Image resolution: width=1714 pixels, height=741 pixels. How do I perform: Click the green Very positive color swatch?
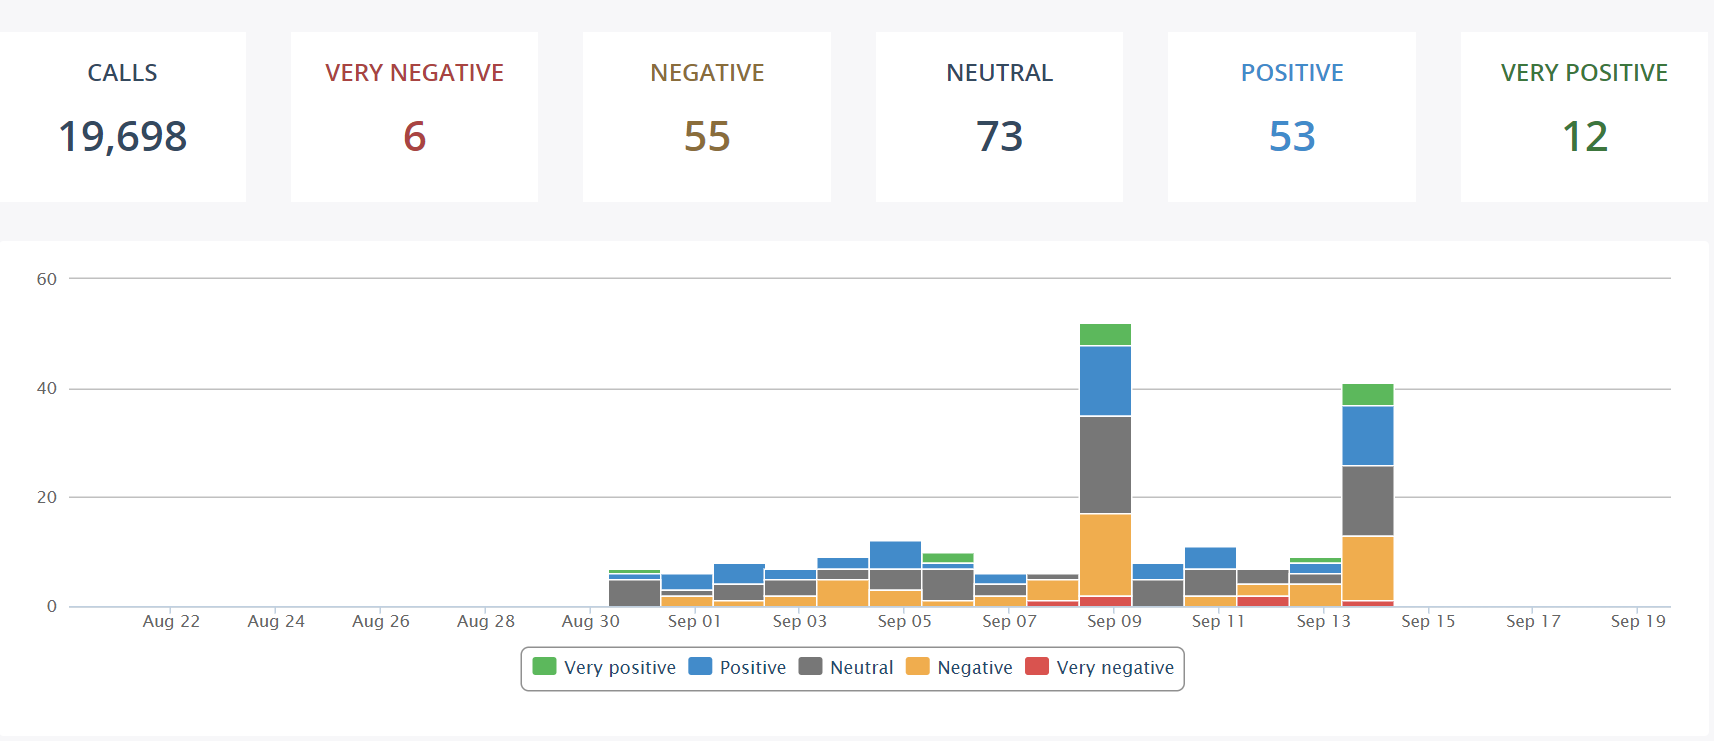(x=543, y=667)
